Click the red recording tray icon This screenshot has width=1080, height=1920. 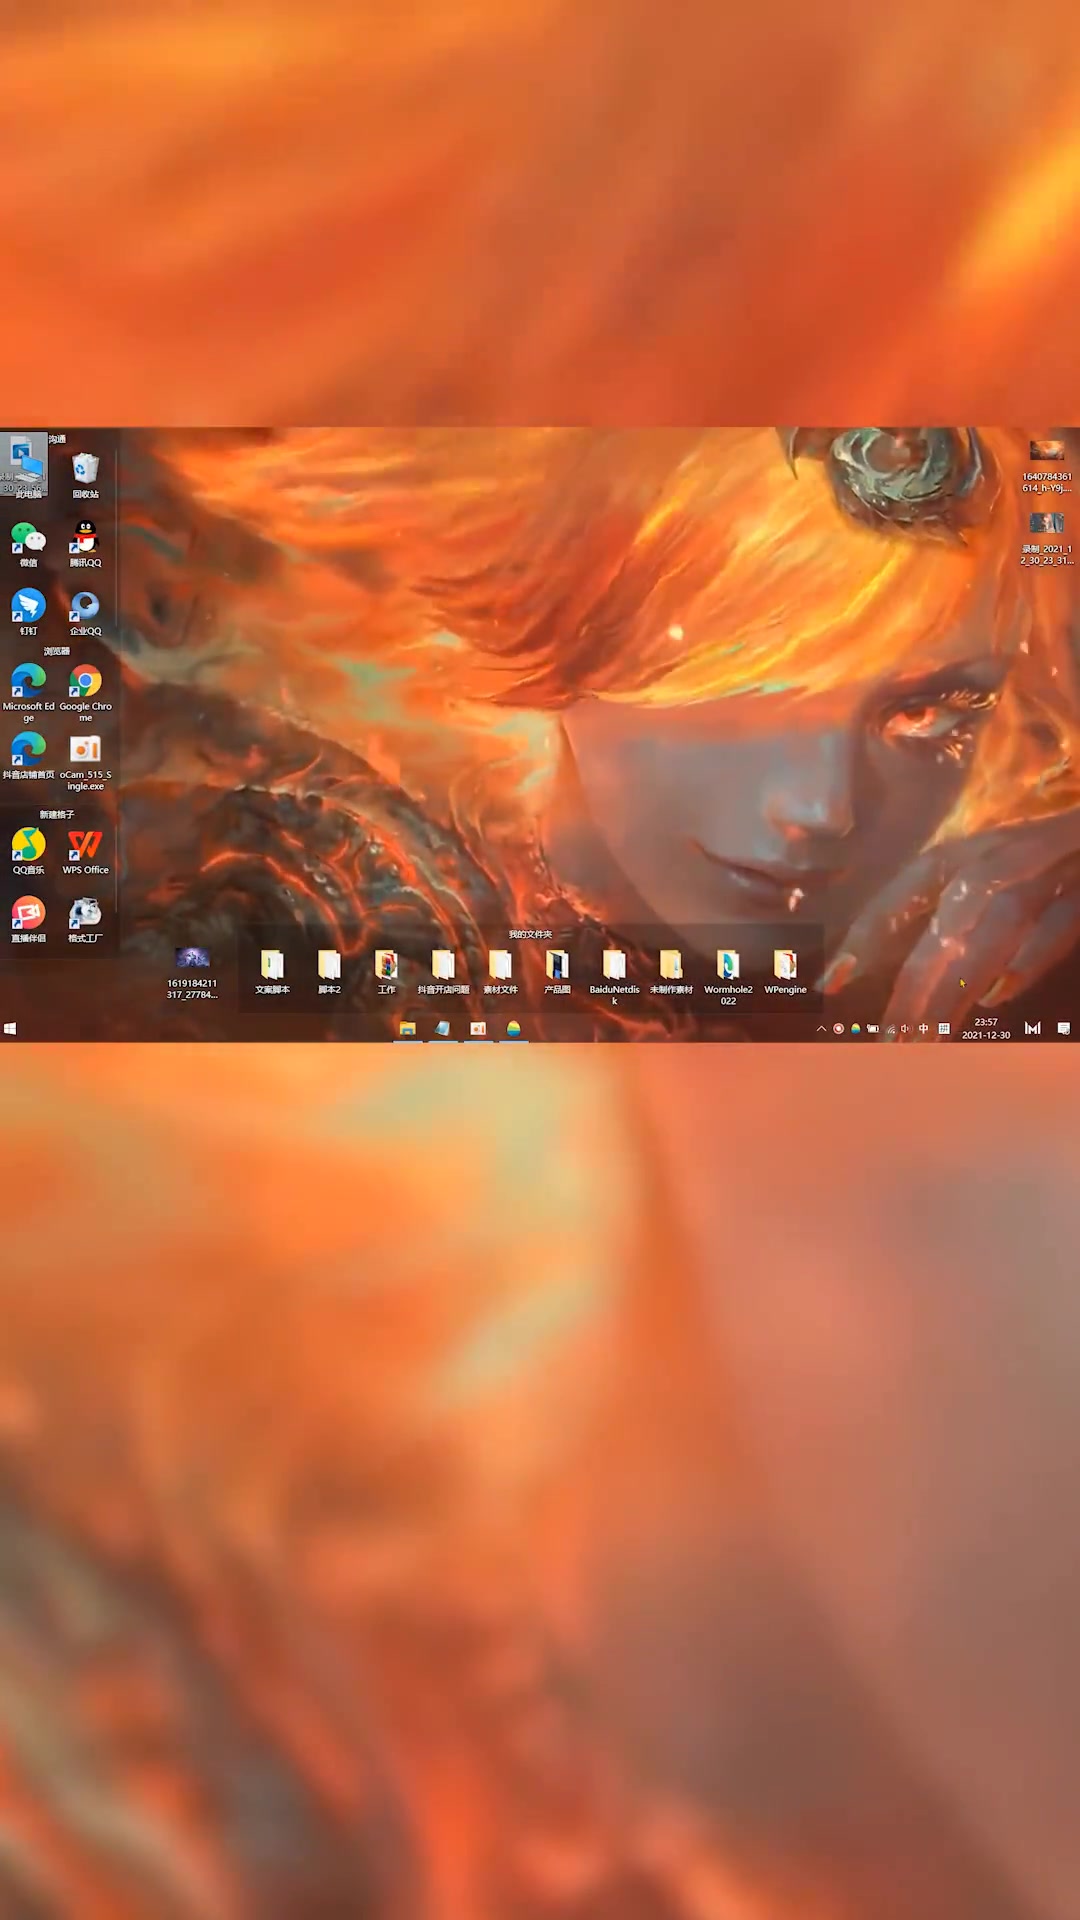click(838, 1028)
